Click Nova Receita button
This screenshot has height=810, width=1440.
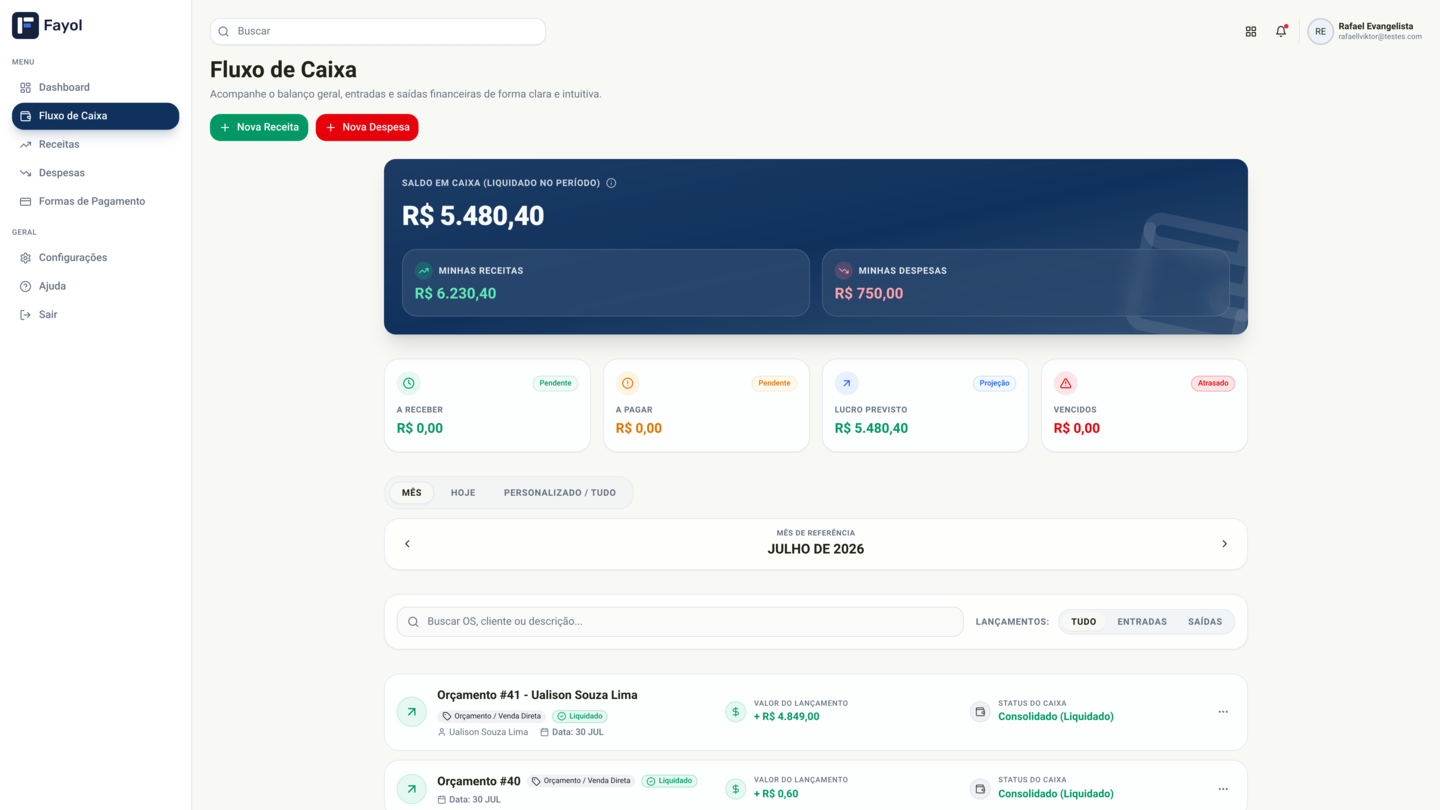[x=259, y=128]
